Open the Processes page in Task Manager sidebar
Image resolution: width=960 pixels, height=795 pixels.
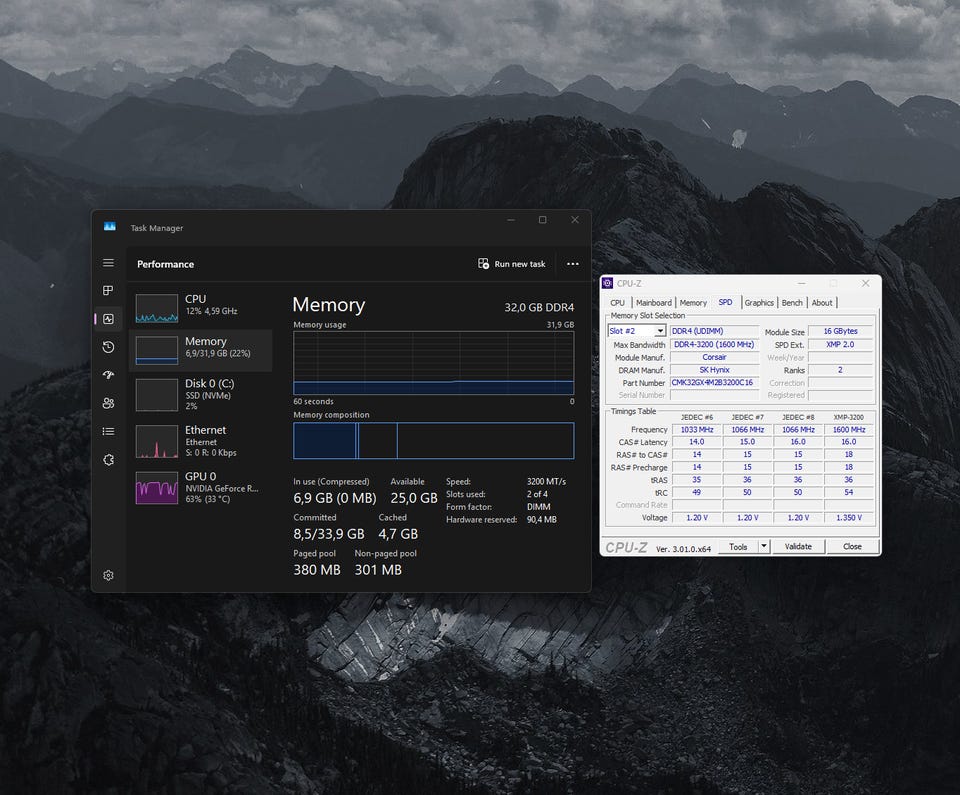(108, 290)
